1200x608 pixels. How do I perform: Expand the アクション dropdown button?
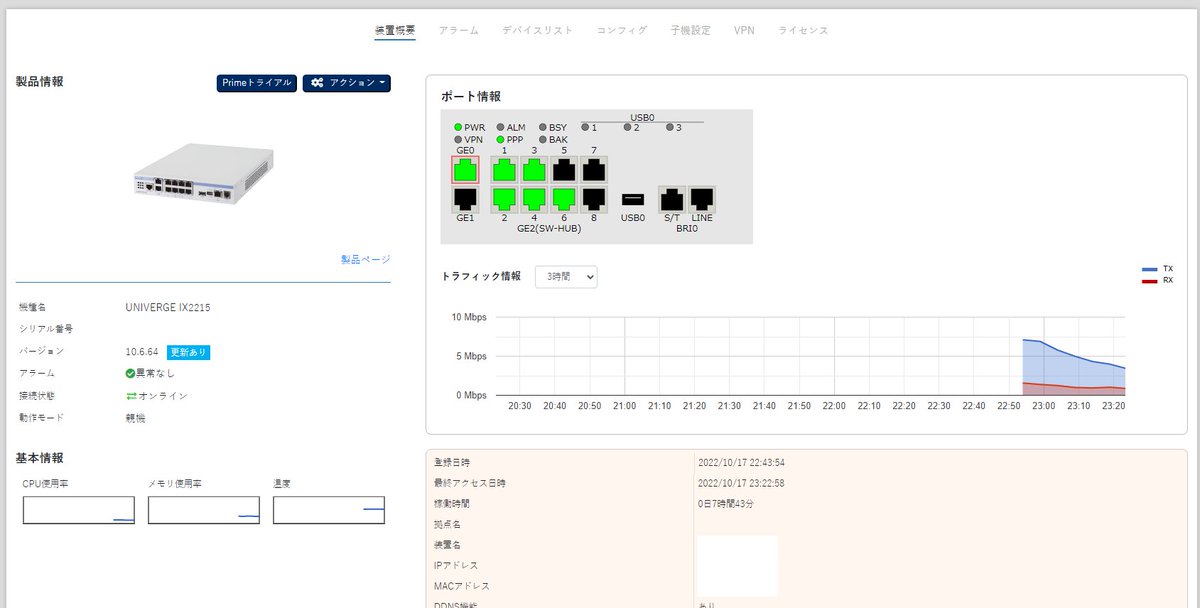point(347,83)
